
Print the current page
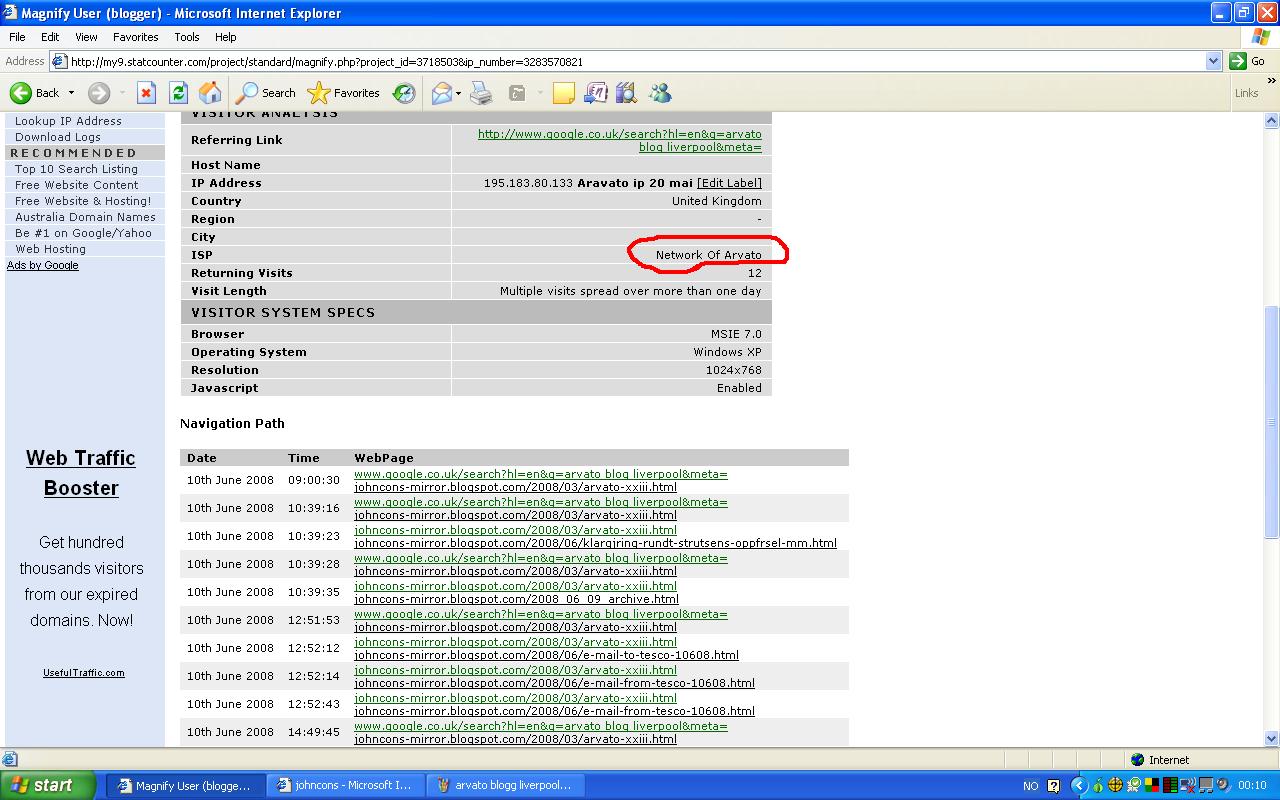pyautogui.click(x=481, y=93)
